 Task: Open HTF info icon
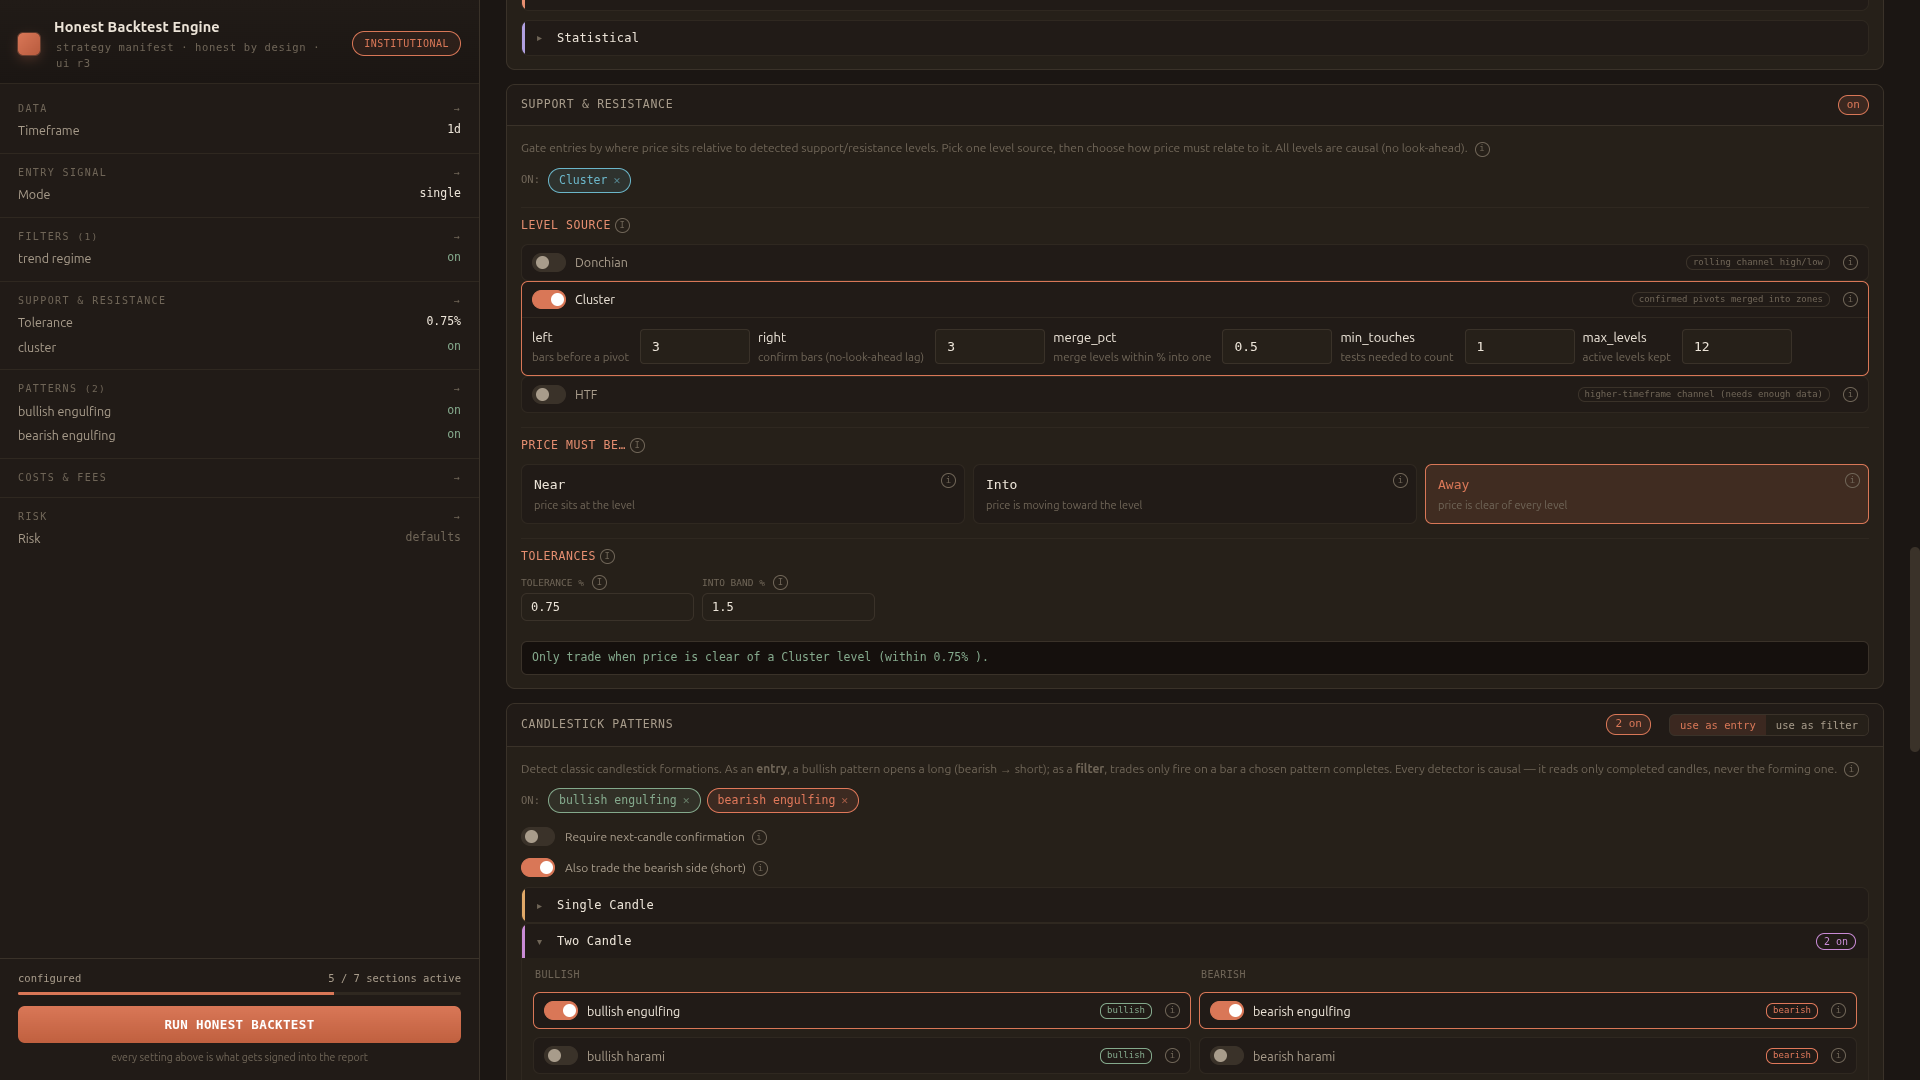(x=1850, y=394)
